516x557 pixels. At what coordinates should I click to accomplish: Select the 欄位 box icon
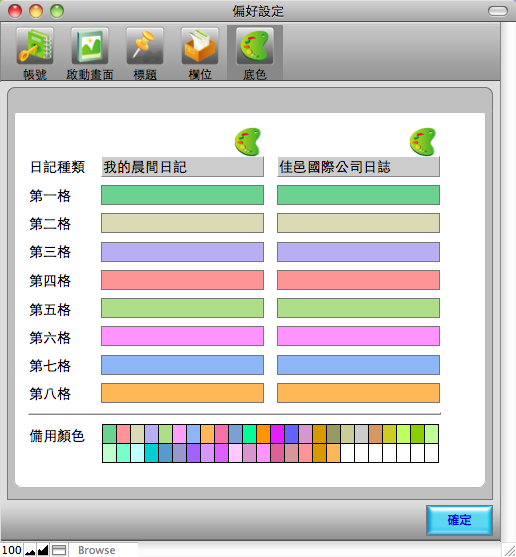[x=200, y=46]
